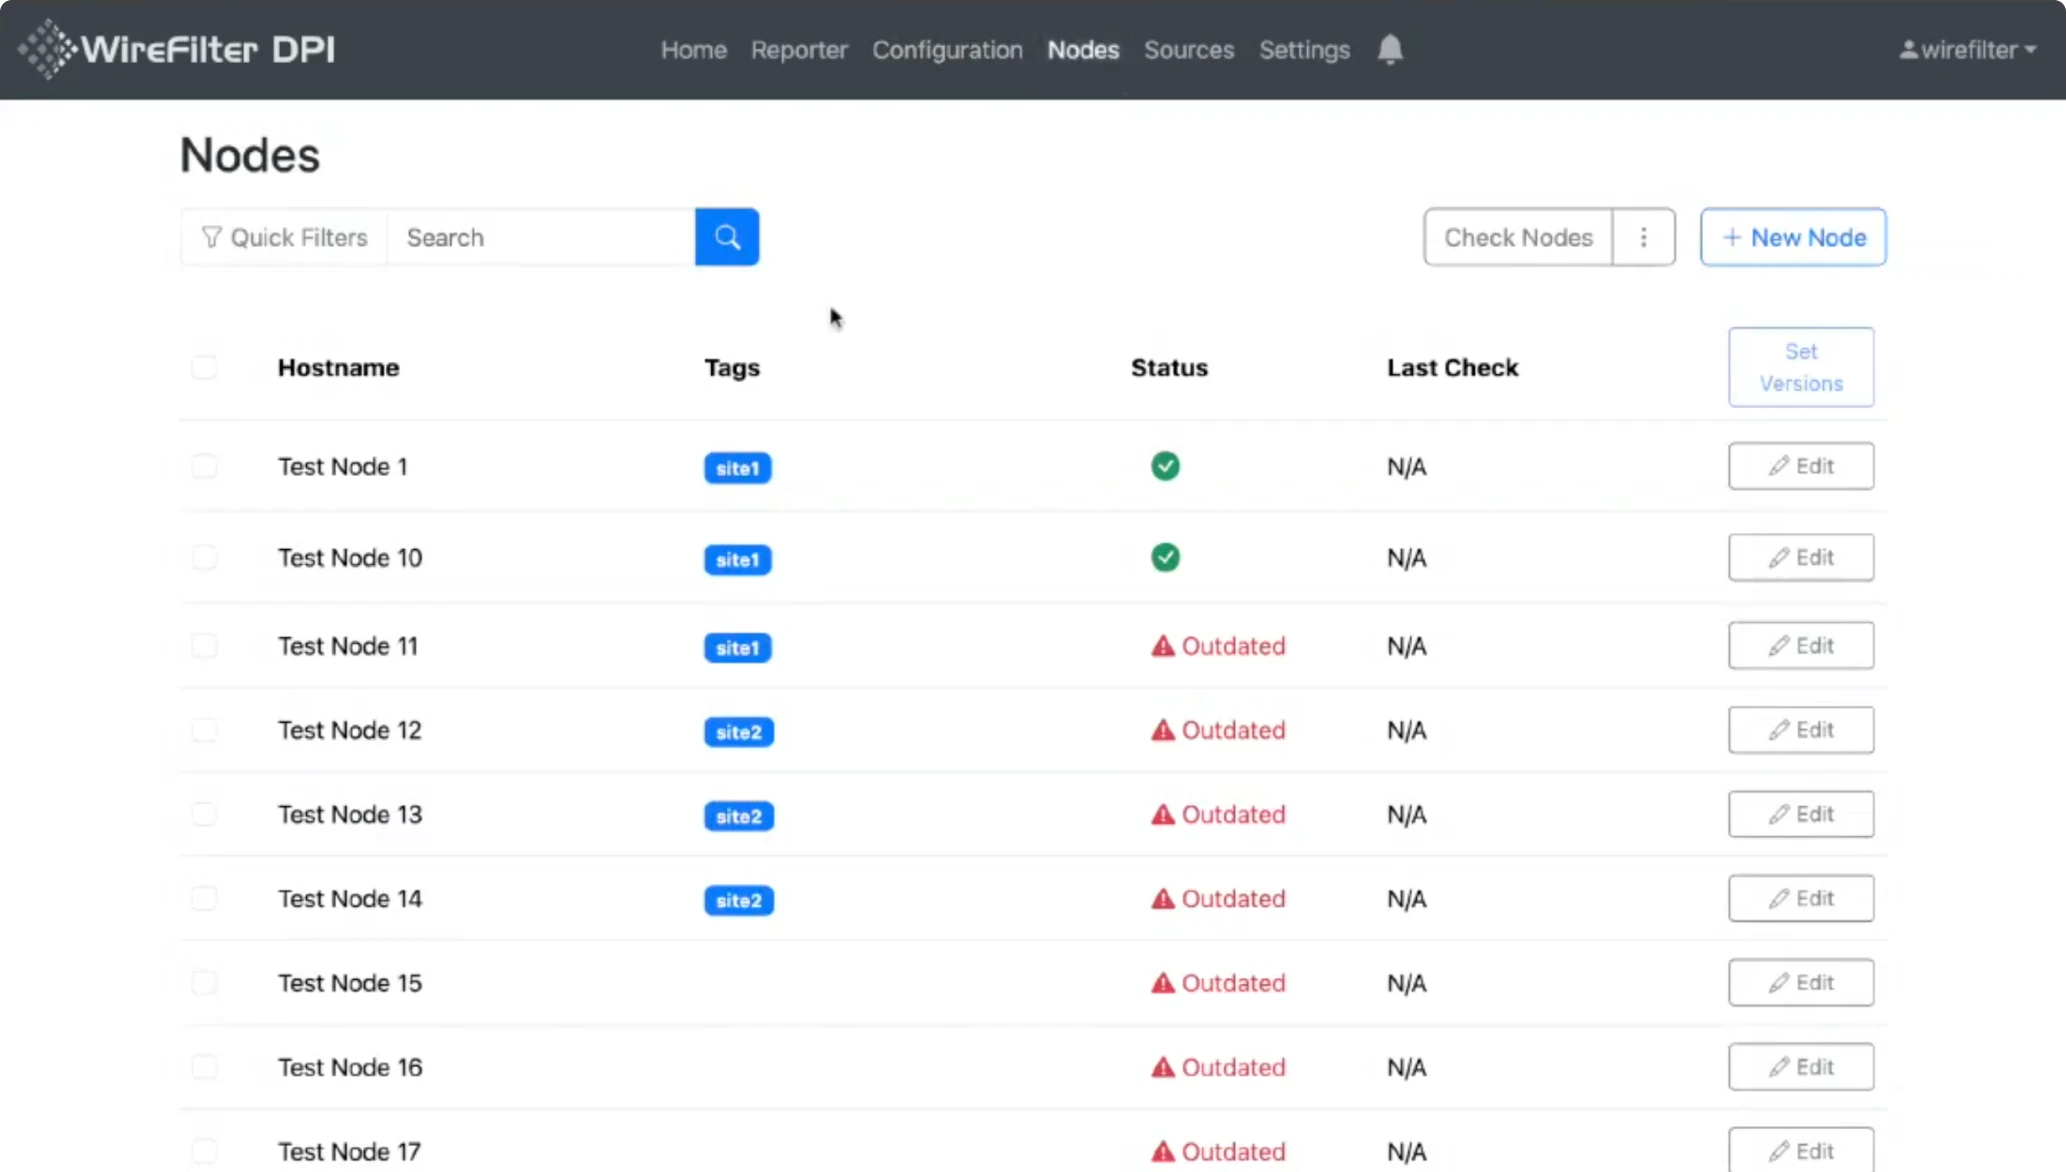Click the Outdated warning icon on Test Node 11

pos(1162,646)
